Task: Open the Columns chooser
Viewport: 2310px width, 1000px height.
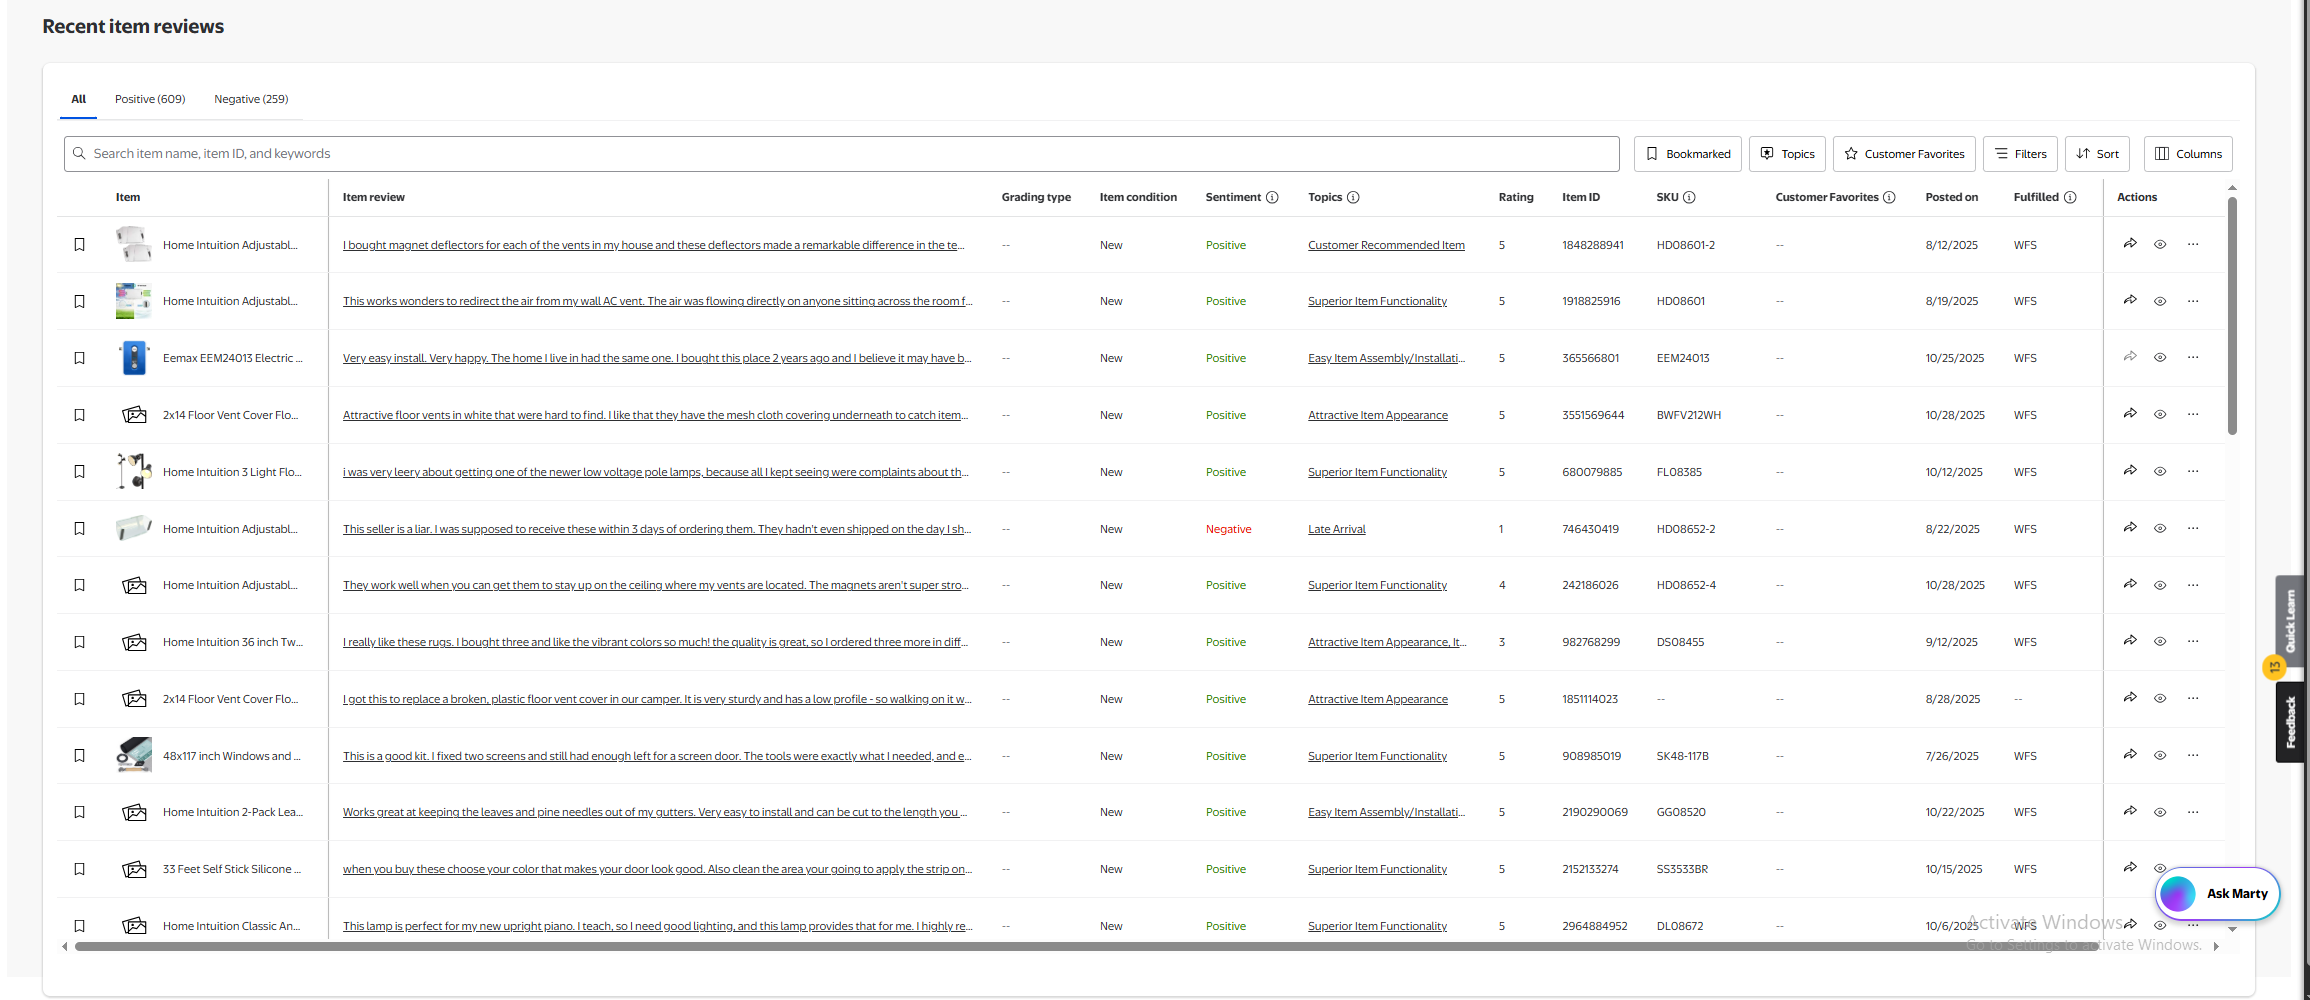Action: [x=2188, y=154]
